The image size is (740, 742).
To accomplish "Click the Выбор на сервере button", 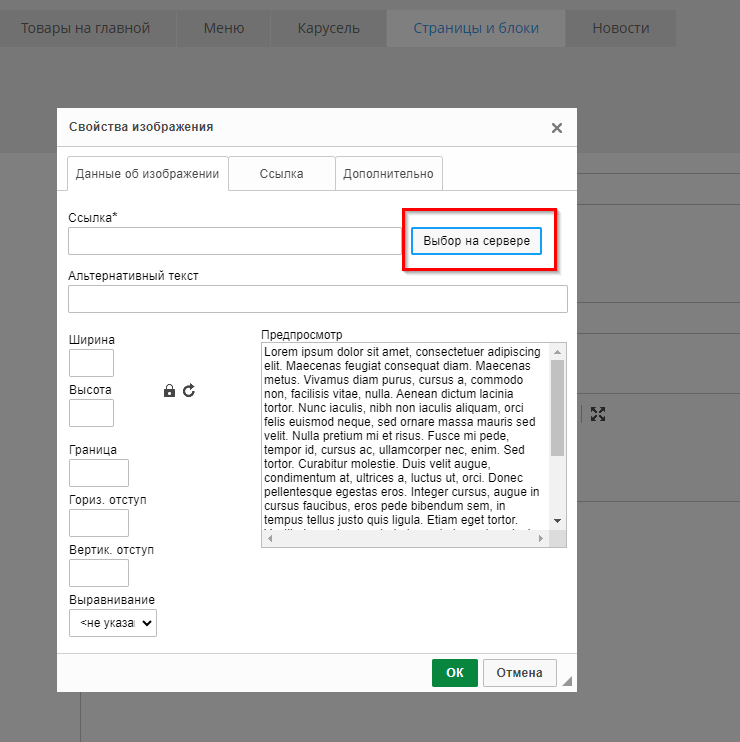I will click(476, 241).
